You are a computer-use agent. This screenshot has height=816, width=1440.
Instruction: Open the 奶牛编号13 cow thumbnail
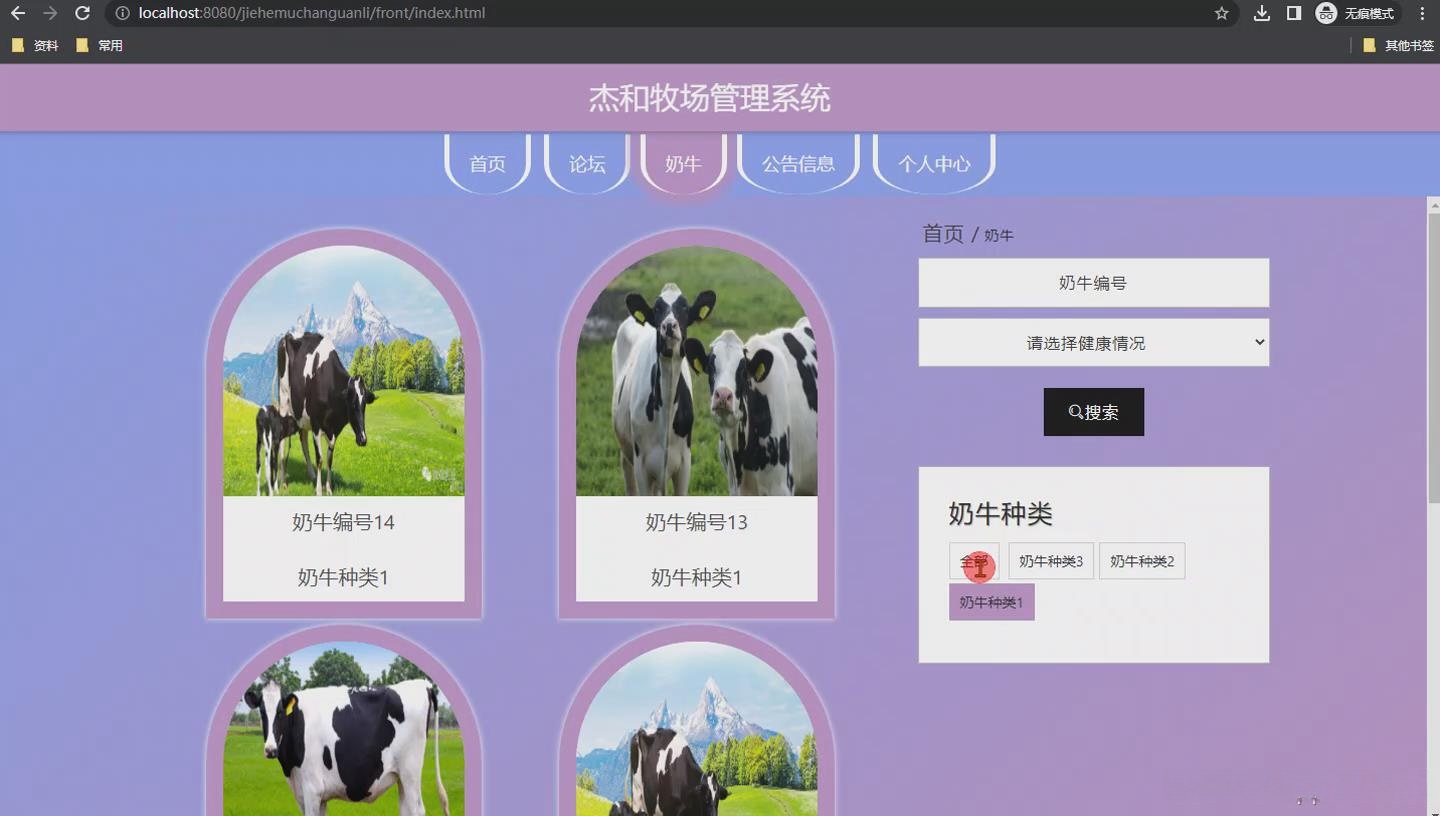point(696,375)
